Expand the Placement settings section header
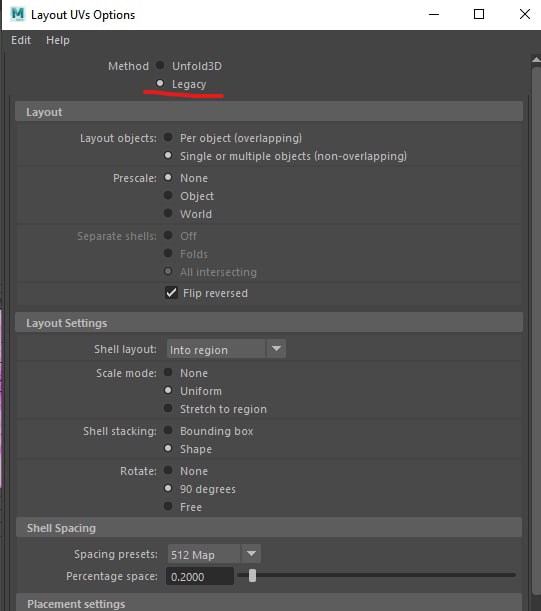This screenshot has height=611, width=541. [269, 603]
